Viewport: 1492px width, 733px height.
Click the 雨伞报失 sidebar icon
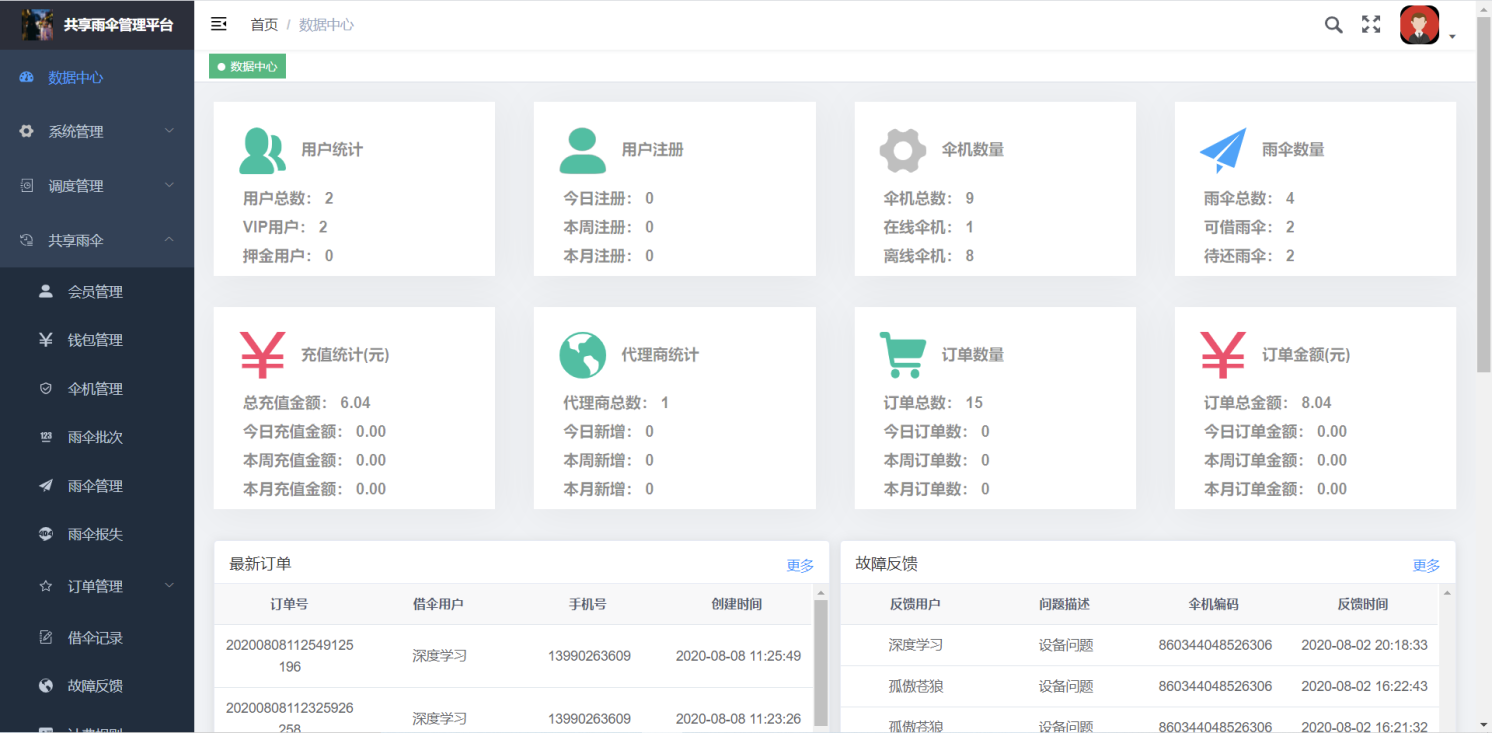tap(46, 534)
